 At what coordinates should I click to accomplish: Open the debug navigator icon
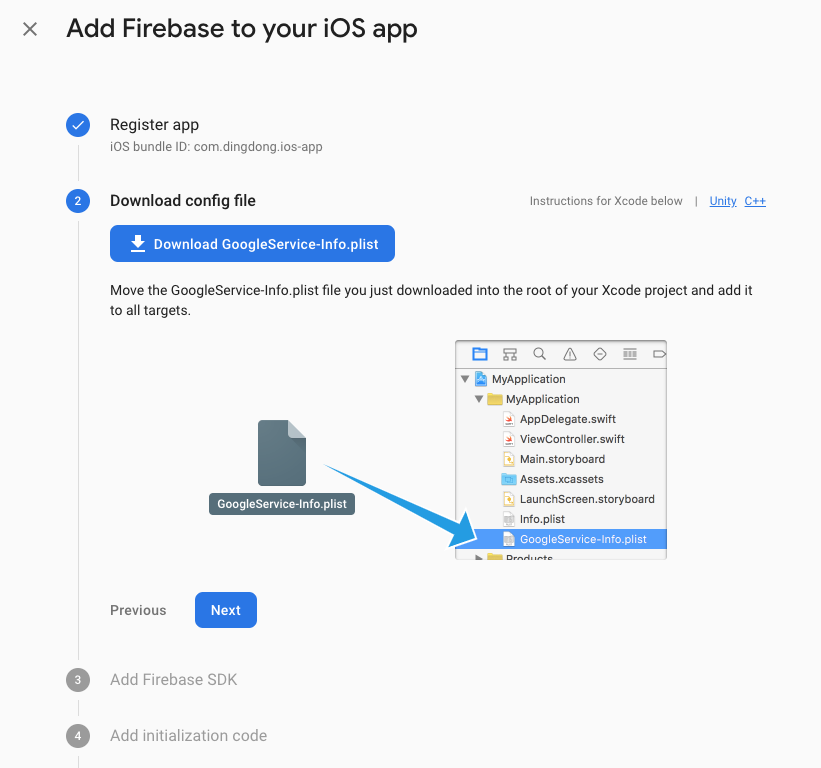(630, 354)
